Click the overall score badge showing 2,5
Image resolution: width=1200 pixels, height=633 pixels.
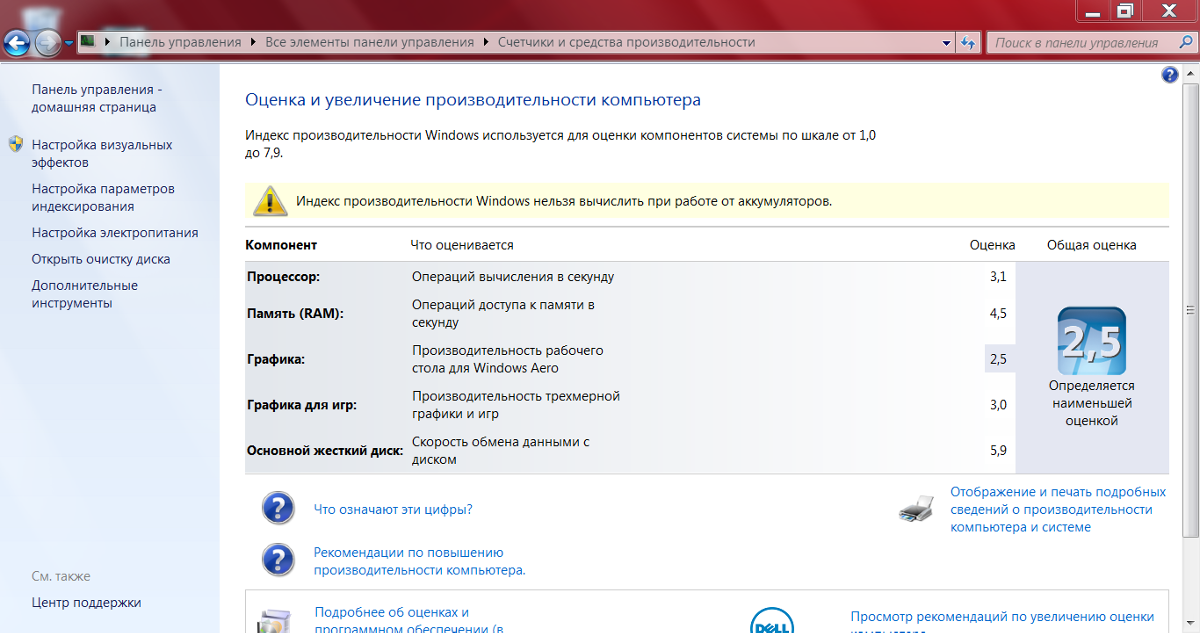point(1092,341)
